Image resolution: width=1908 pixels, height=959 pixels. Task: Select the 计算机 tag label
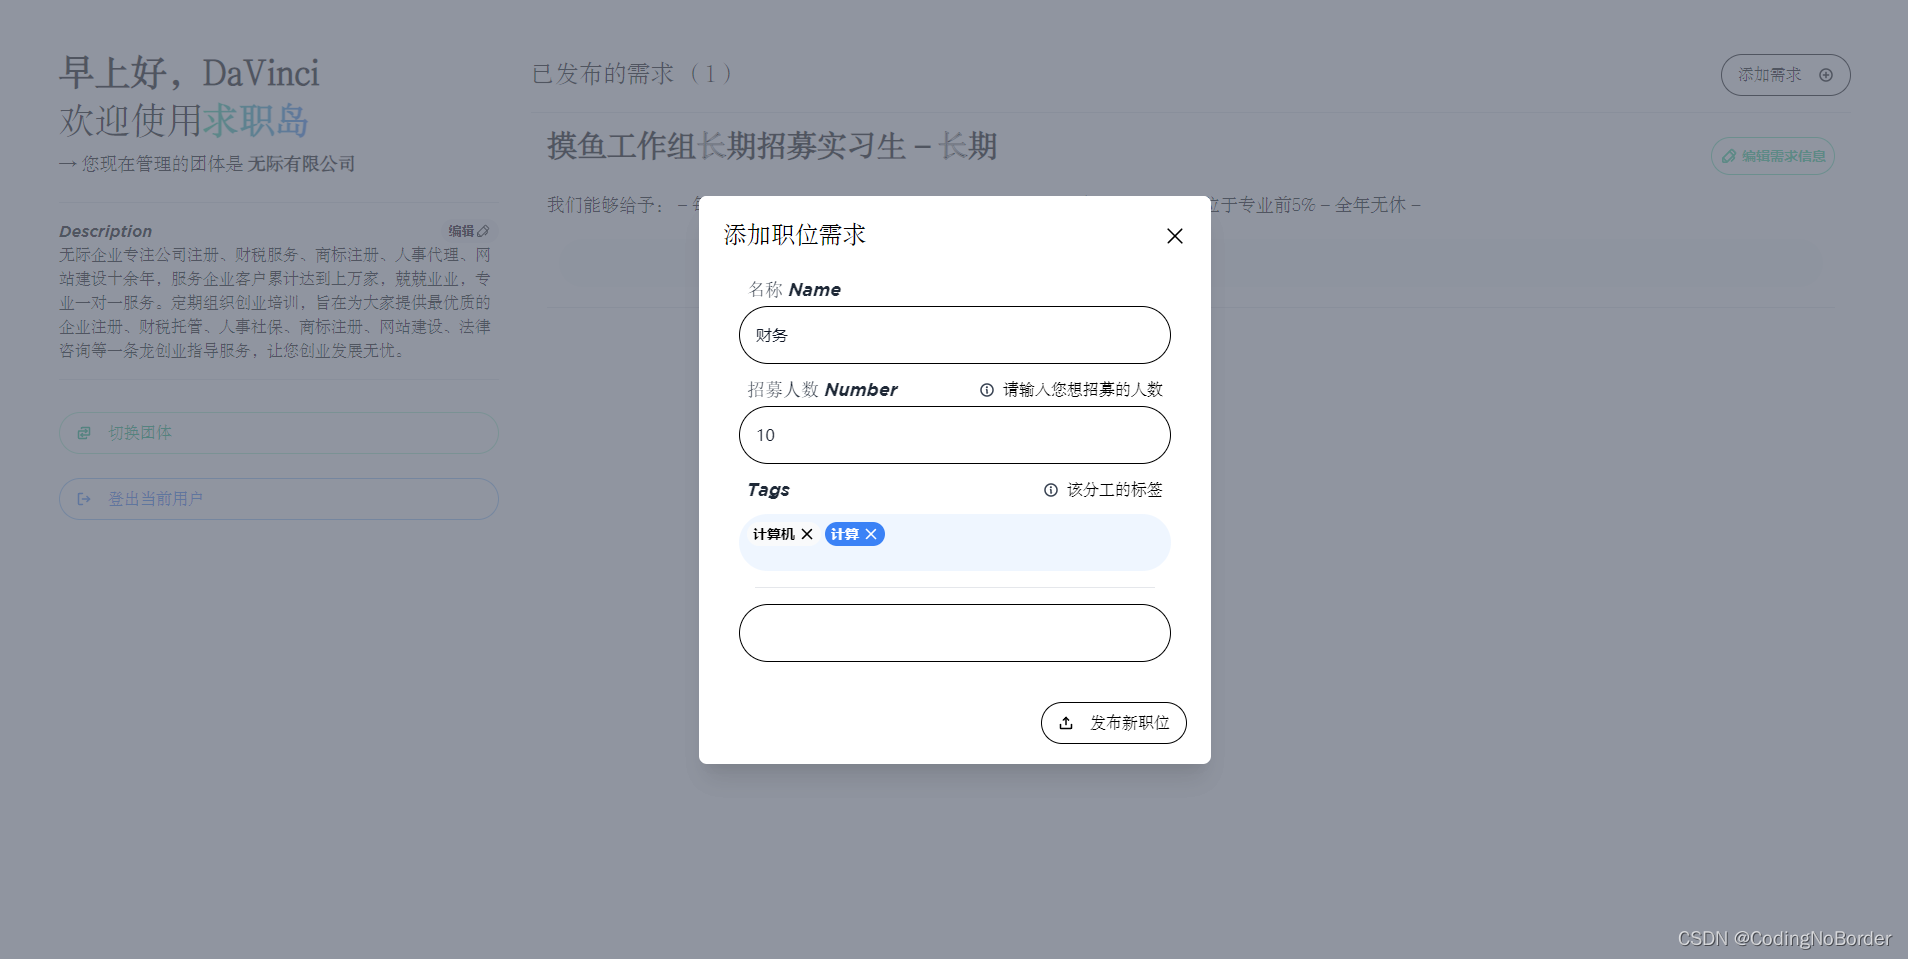pyautogui.click(x=773, y=534)
